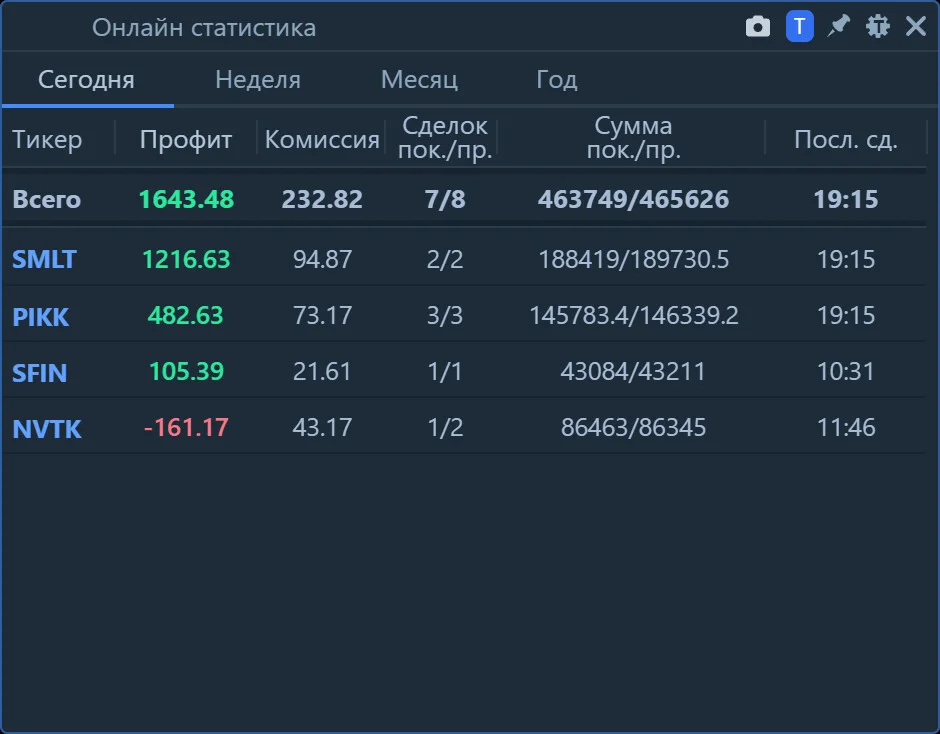Viewport: 940px width, 734px height.
Task: Click NVTK last deal time 11:46
Action: pos(846,428)
